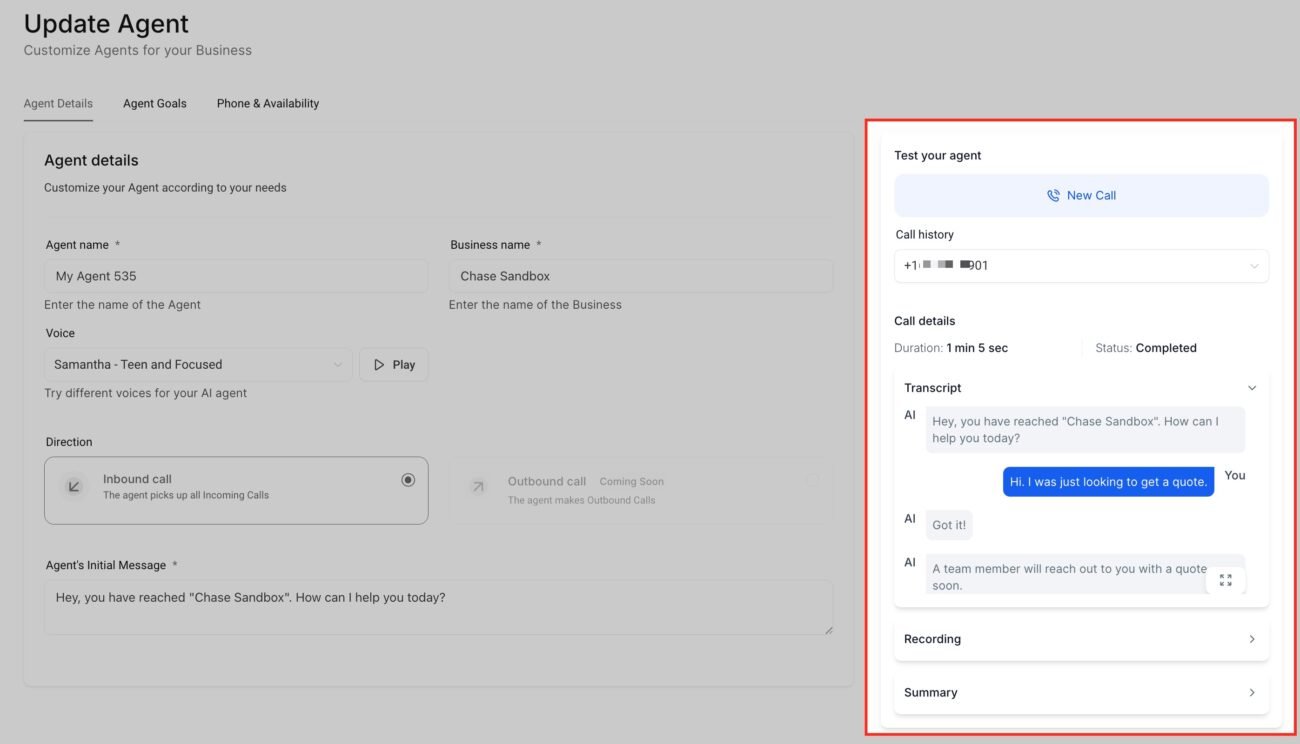
Task: Click the Play triangle to preview Samantha's voice
Action: [379, 364]
